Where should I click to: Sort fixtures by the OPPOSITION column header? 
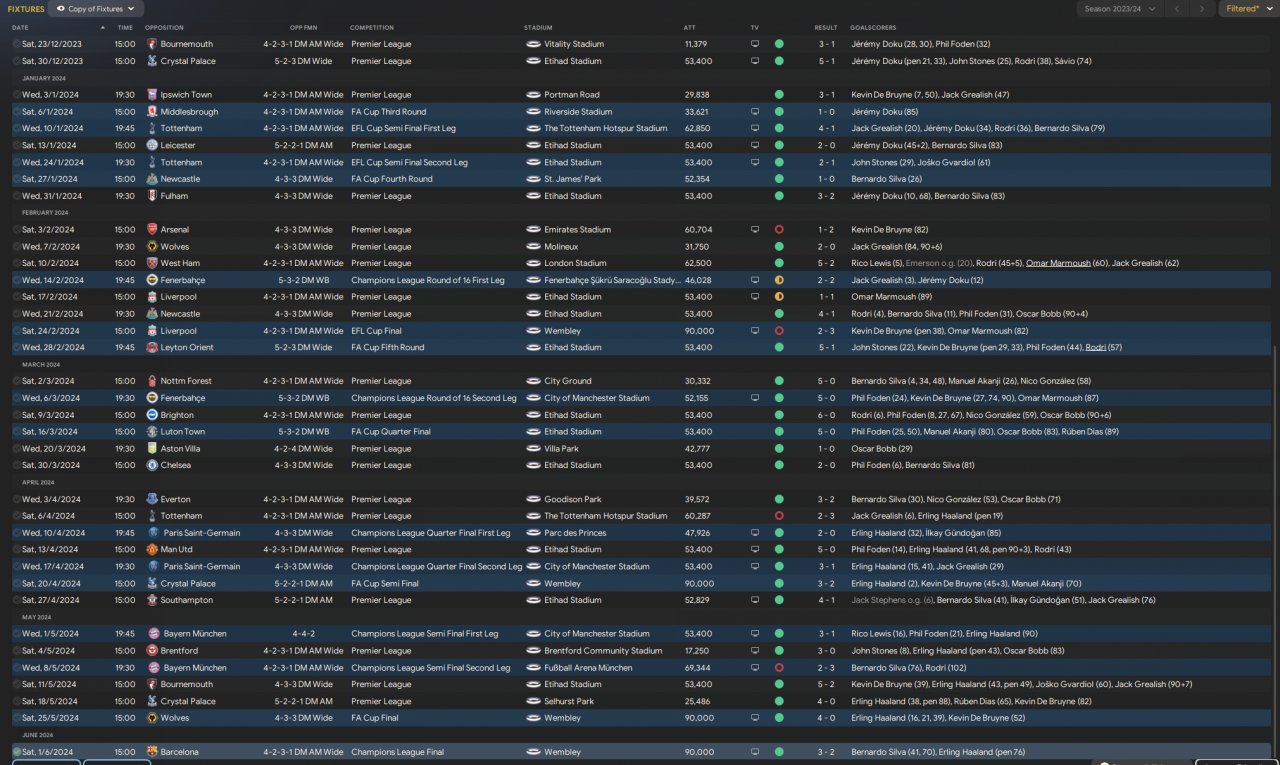point(164,28)
